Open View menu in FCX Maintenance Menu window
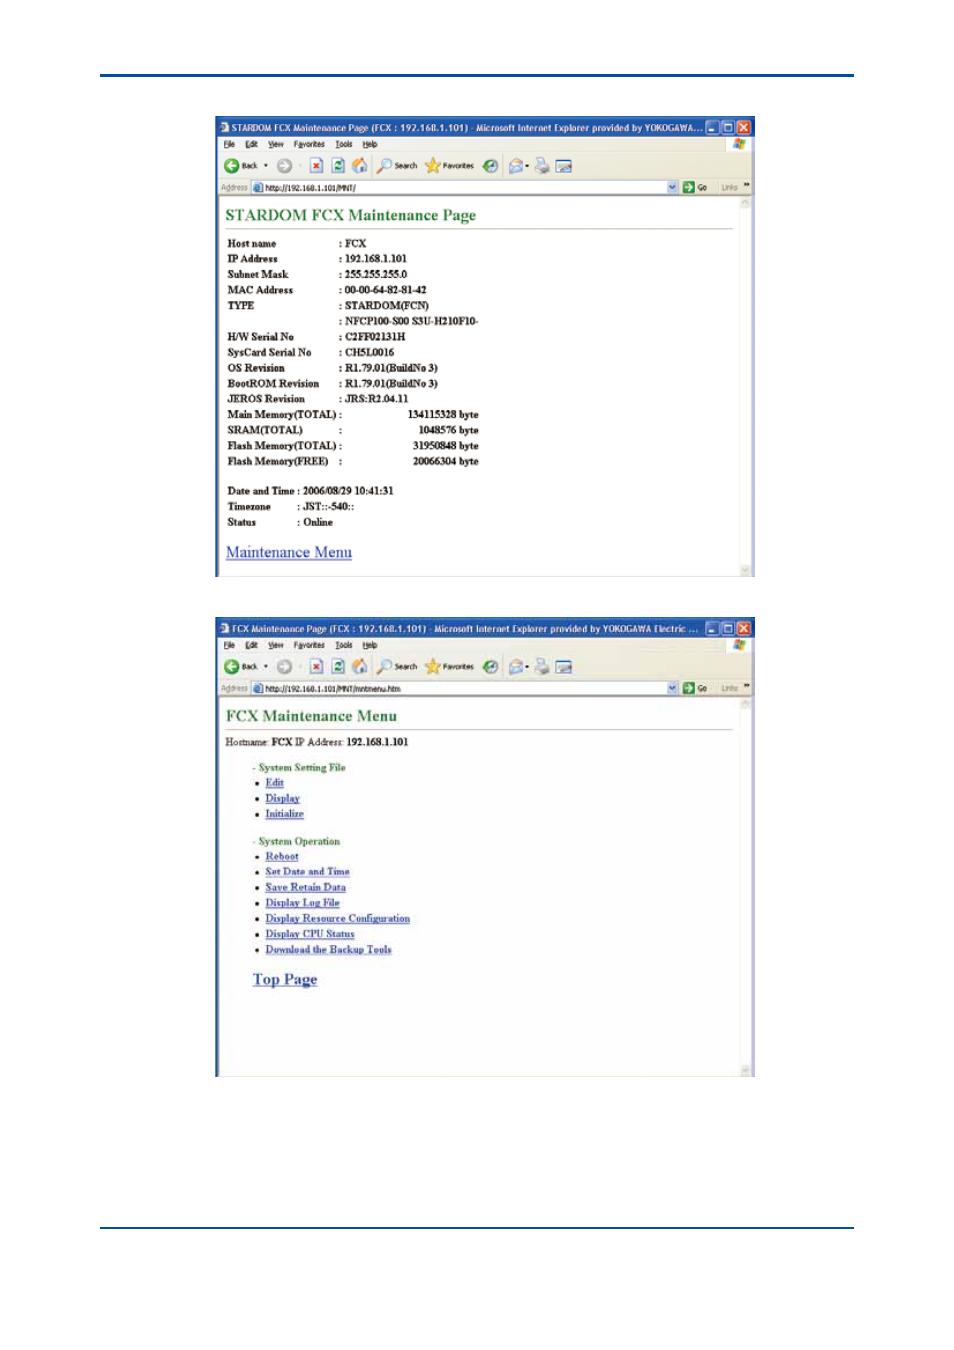Image resolution: width=954 pixels, height=1350 pixels. [276, 645]
